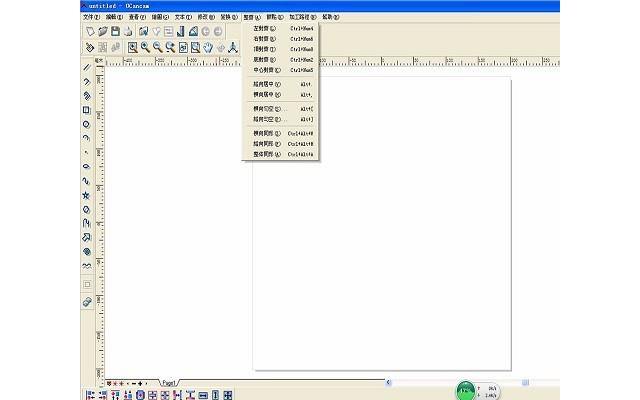
Task: Select the arc drawing tool
Action: click(87, 138)
